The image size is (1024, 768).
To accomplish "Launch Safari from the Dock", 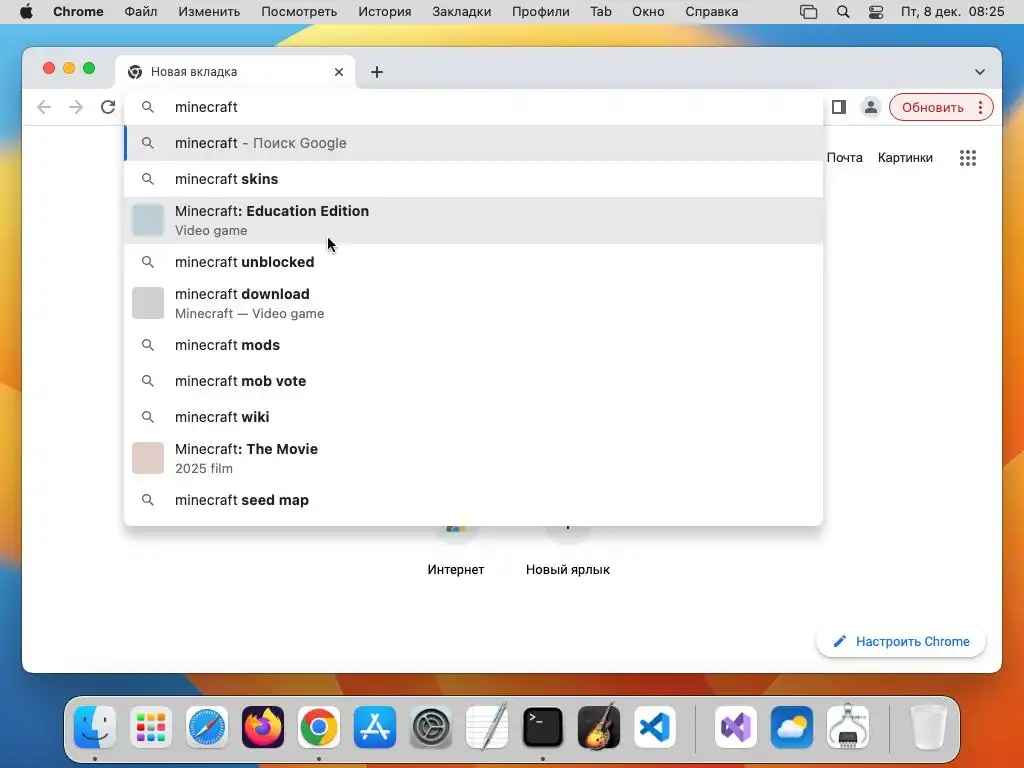I will pos(207,727).
